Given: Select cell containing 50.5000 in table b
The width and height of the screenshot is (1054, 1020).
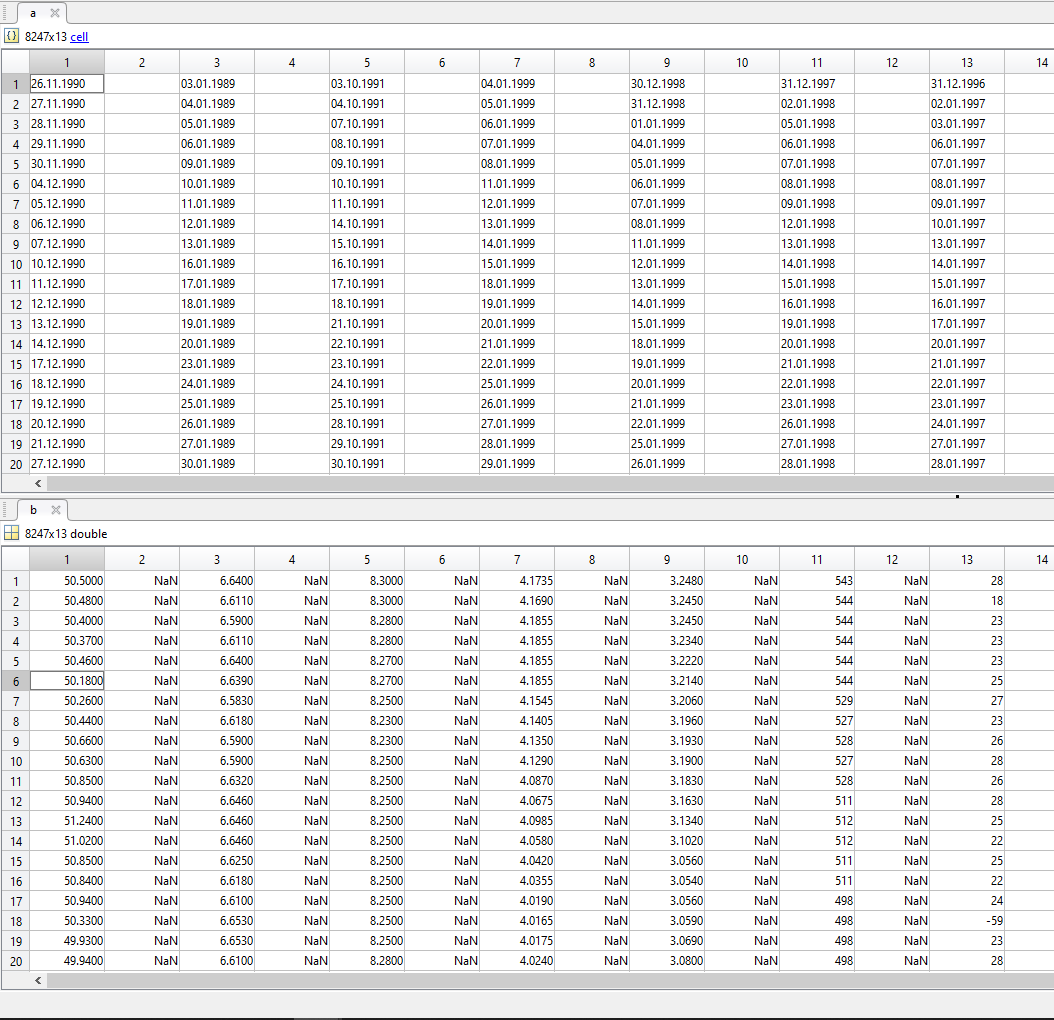Looking at the screenshot, I should coord(67,580).
